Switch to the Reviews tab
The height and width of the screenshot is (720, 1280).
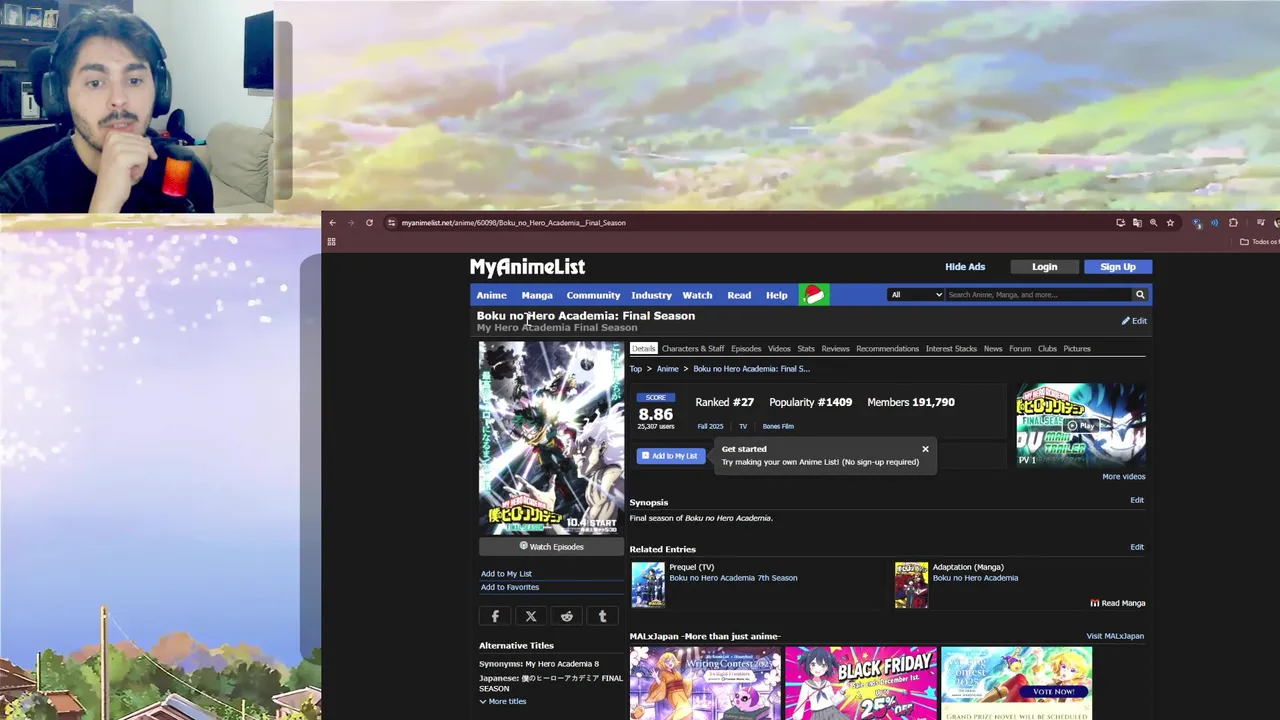[835, 349]
